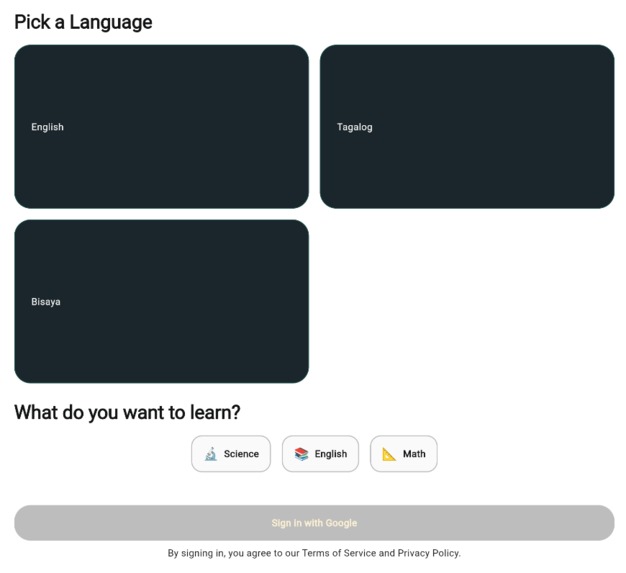Click the microscope icon on Science
The image size is (626, 573).
coord(211,454)
